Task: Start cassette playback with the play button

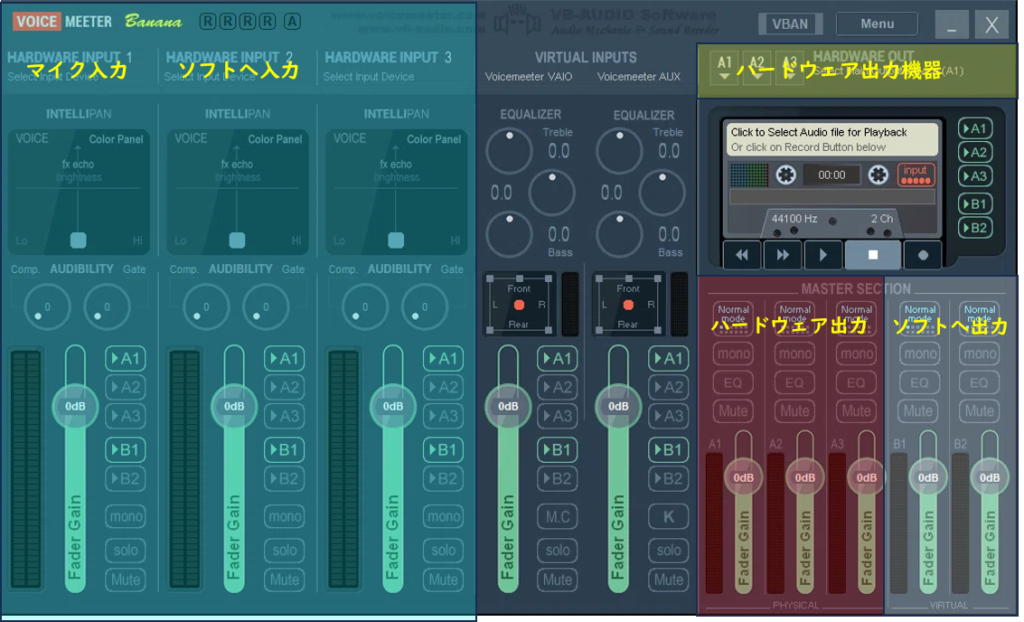Action: coord(823,255)
